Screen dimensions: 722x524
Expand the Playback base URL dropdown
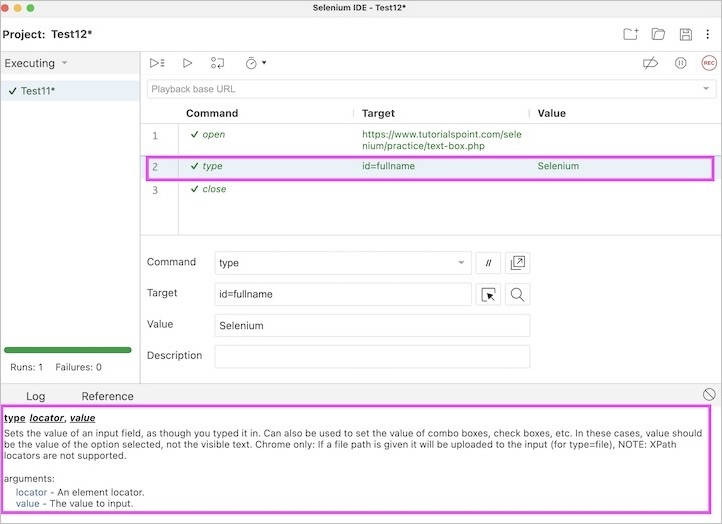click(x=706, y=88)
